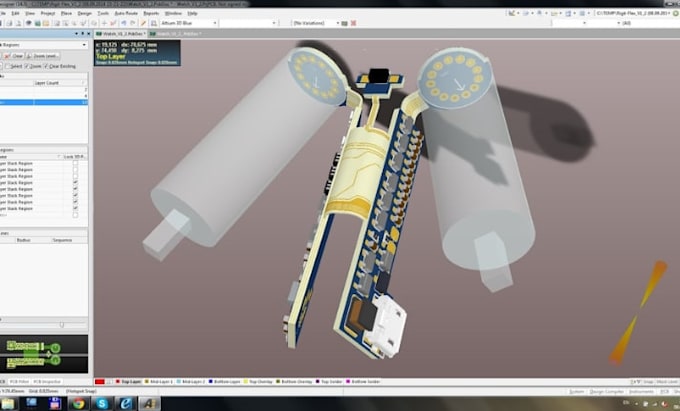Open the No Variations dropdown
Screen dimensions: 680x411
[x=316, y=23]
